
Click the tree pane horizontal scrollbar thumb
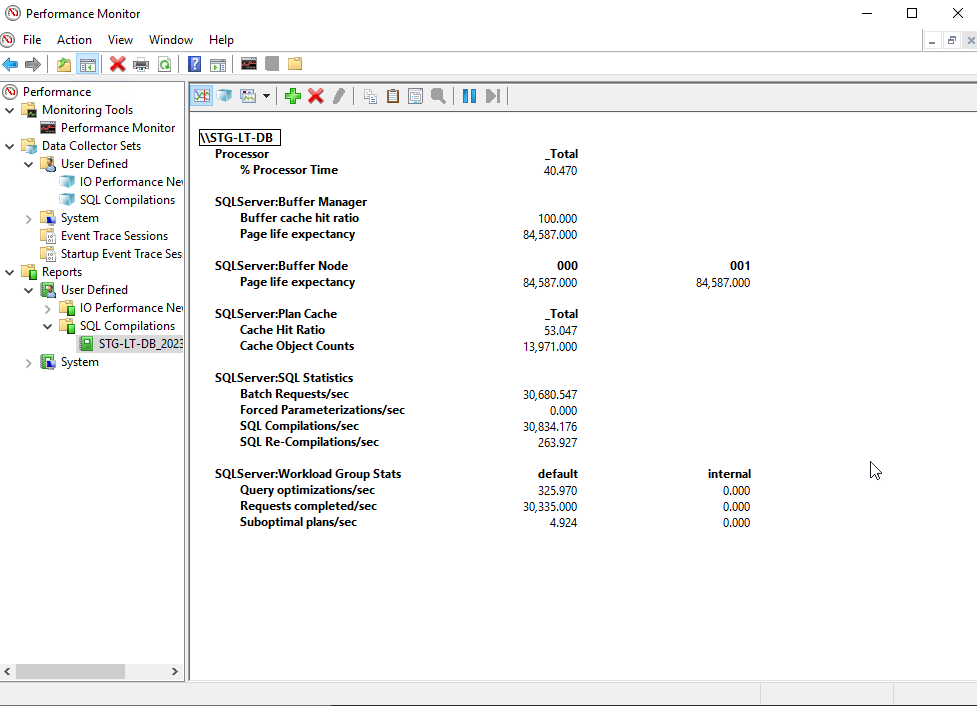[x=70, y=671]
